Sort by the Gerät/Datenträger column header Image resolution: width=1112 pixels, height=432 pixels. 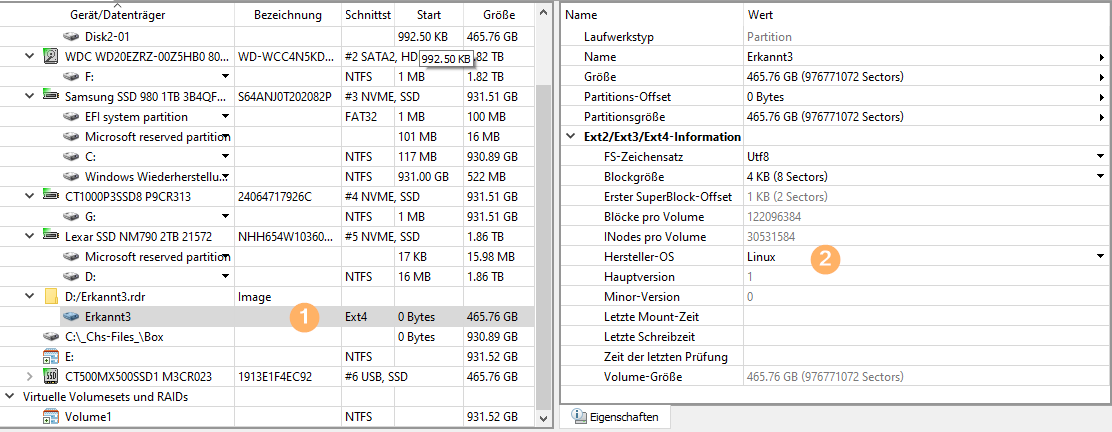118,16
